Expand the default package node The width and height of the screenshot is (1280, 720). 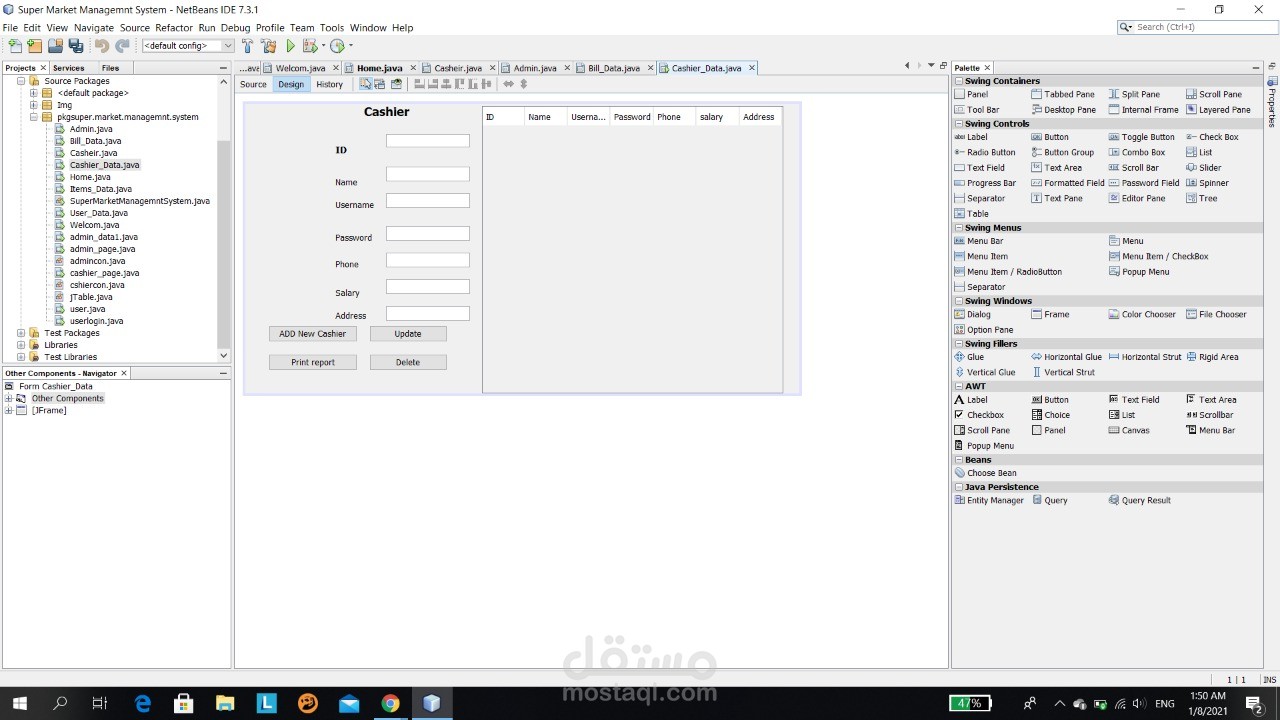[x=33, y=93]
